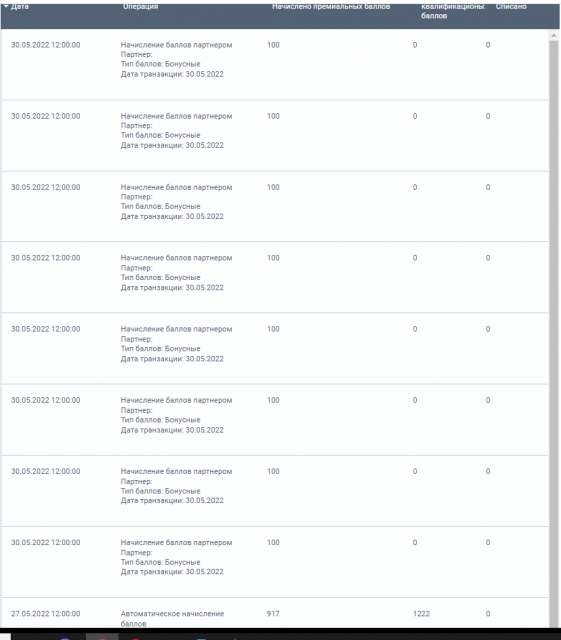The width and height of the screenshot is (561, 640).
Task: Select the topmost row's 30.05.2022 date cell
Action: point(46,45)
